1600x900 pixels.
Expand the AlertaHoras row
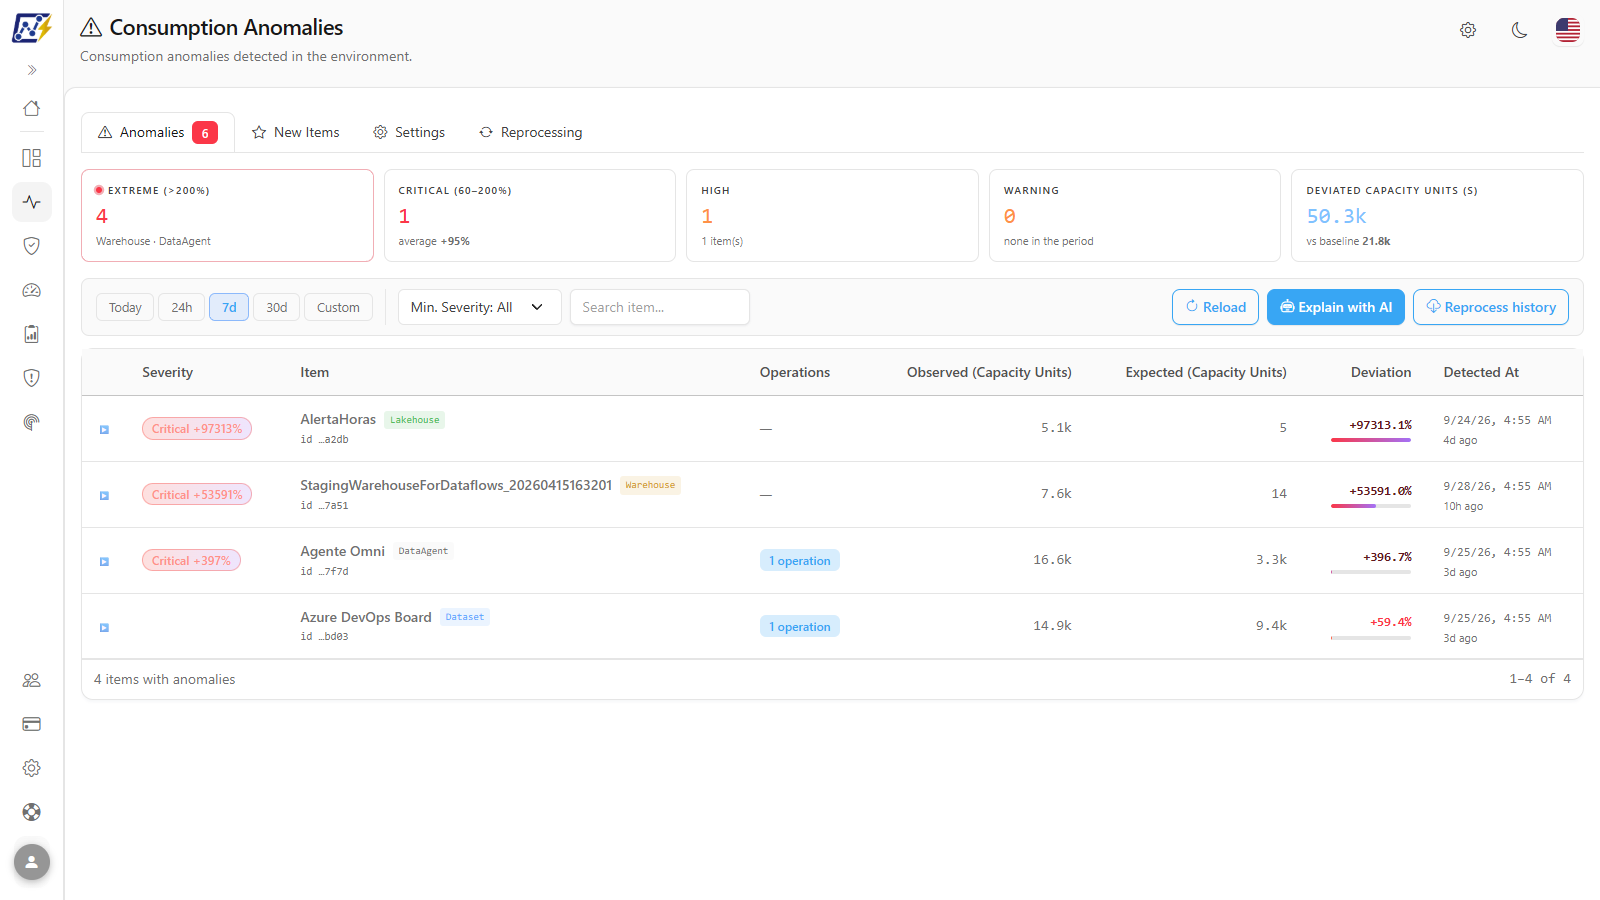[104, 430]
